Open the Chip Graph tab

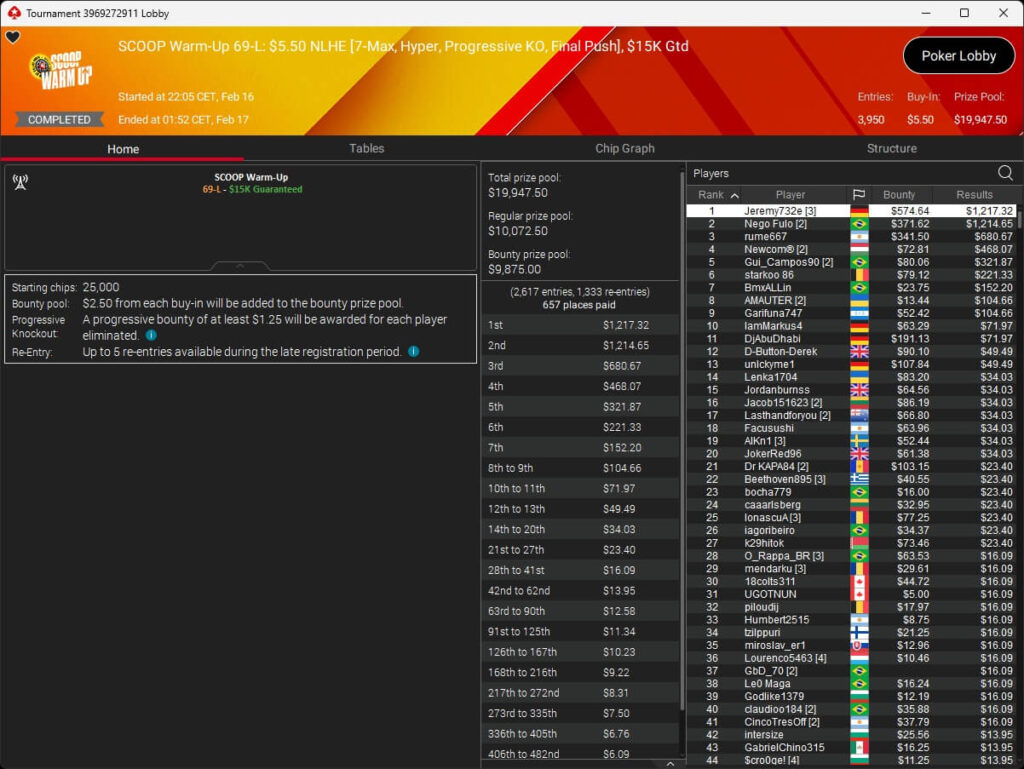[624, 148]
